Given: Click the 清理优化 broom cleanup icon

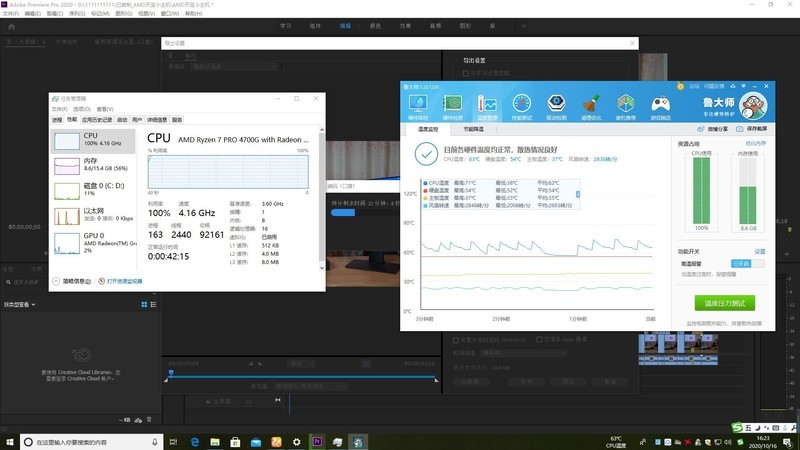Looking at the screenshot, I should click(592, 107).
